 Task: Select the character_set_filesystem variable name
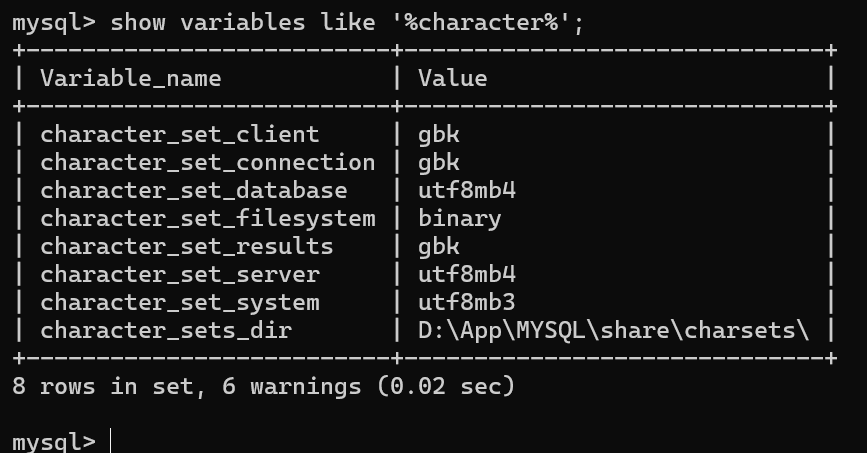(208, 218)
